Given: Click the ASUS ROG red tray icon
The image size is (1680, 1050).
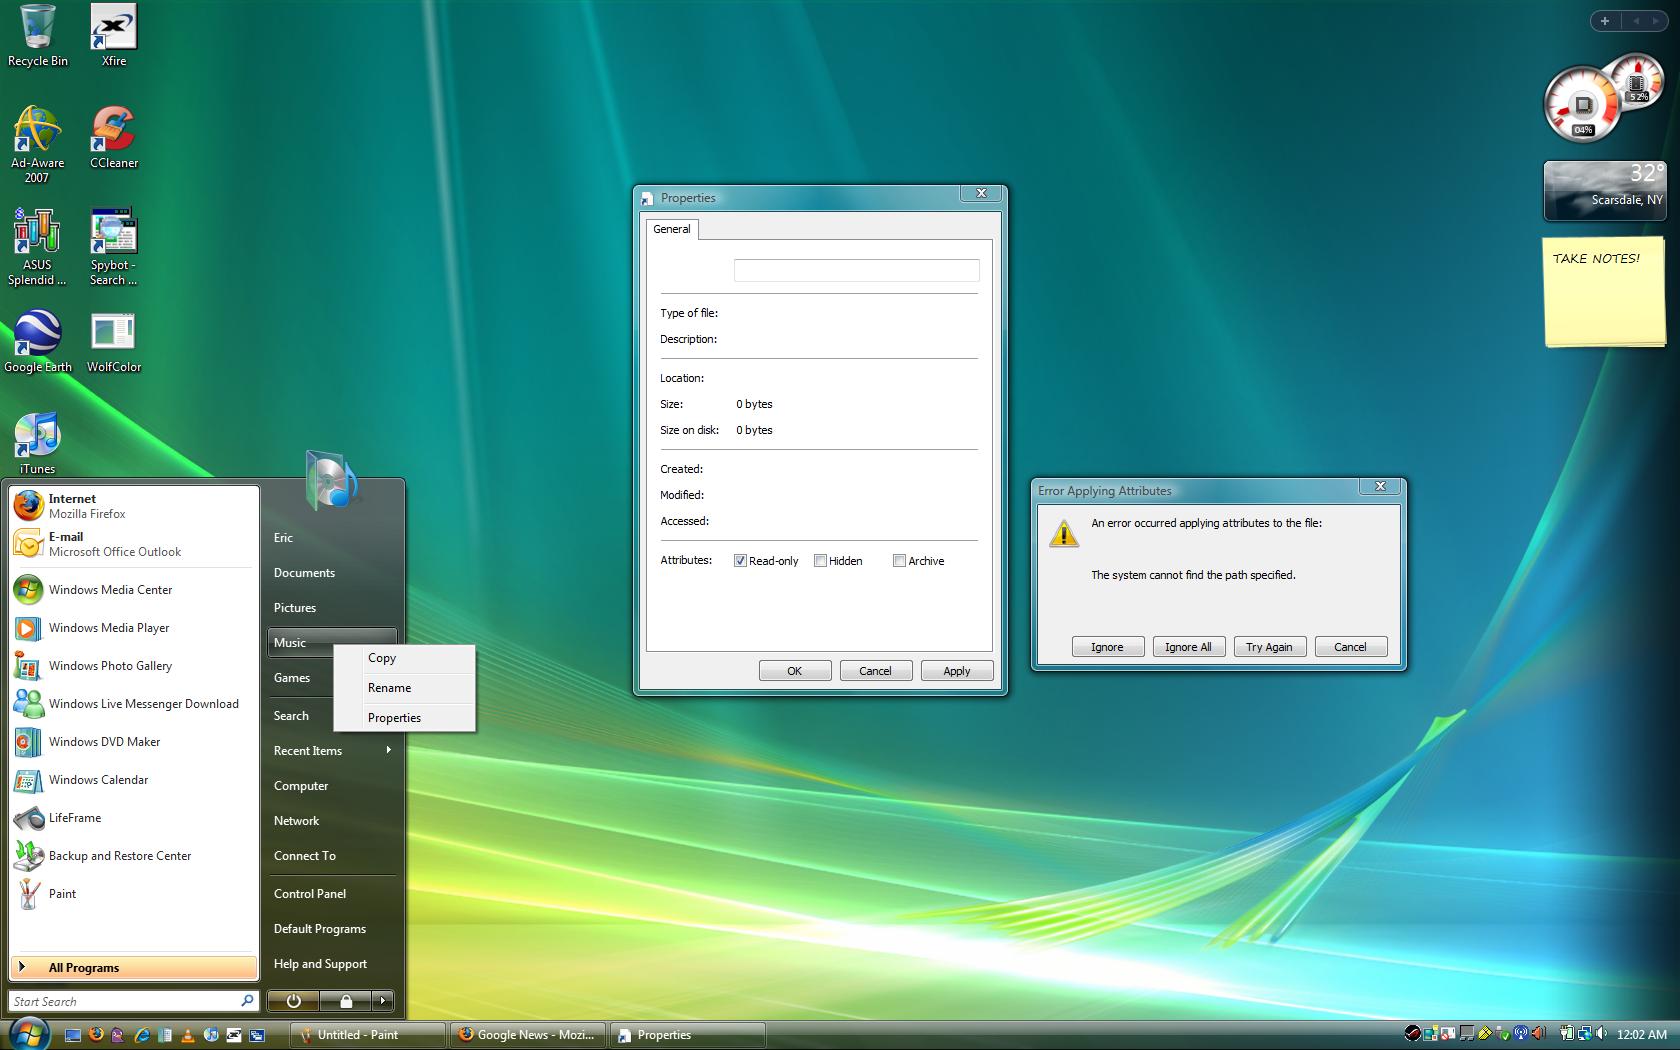Looking at the screenshot, I should (1413, 1034).
